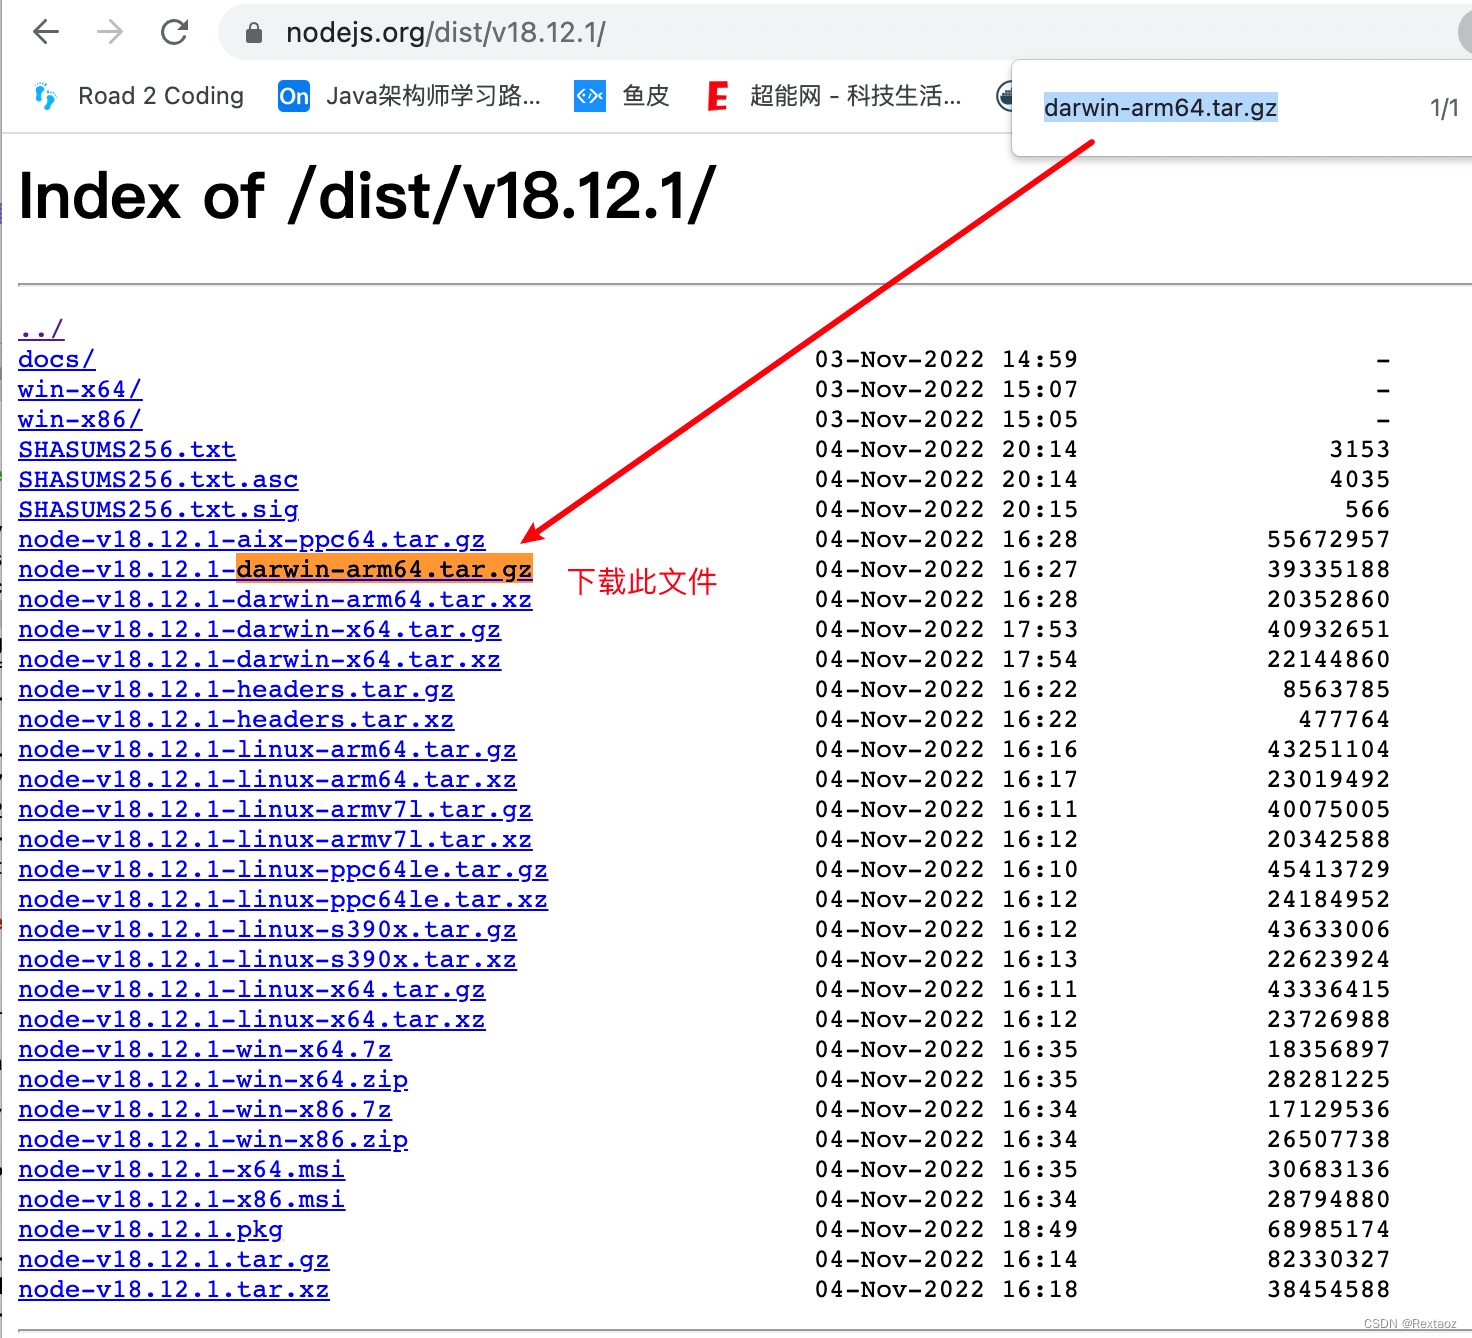This screenshot has height=1338, width=1472.
Task: Download node-v18.12.1-linux-arm64.tar.xz
Action: 267,779
